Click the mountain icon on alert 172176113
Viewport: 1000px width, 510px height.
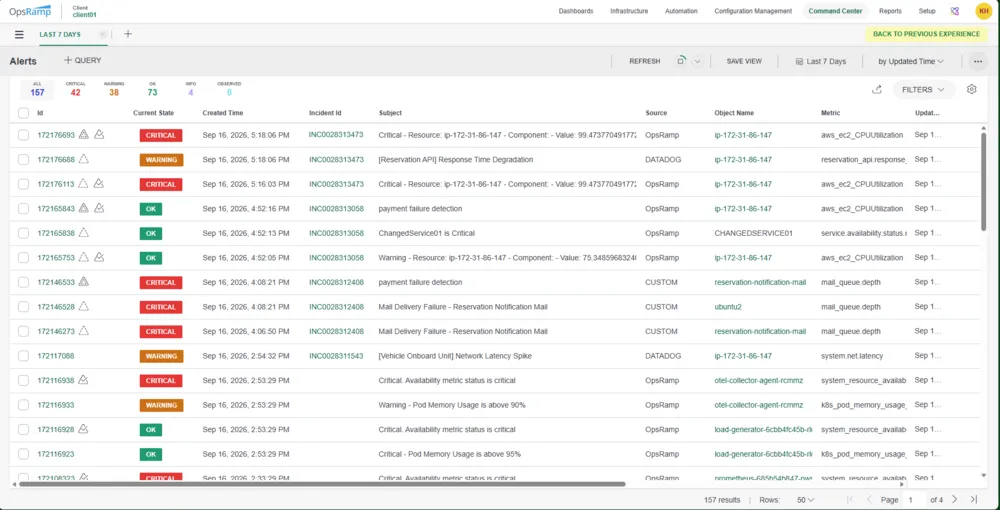coord(99,184)
